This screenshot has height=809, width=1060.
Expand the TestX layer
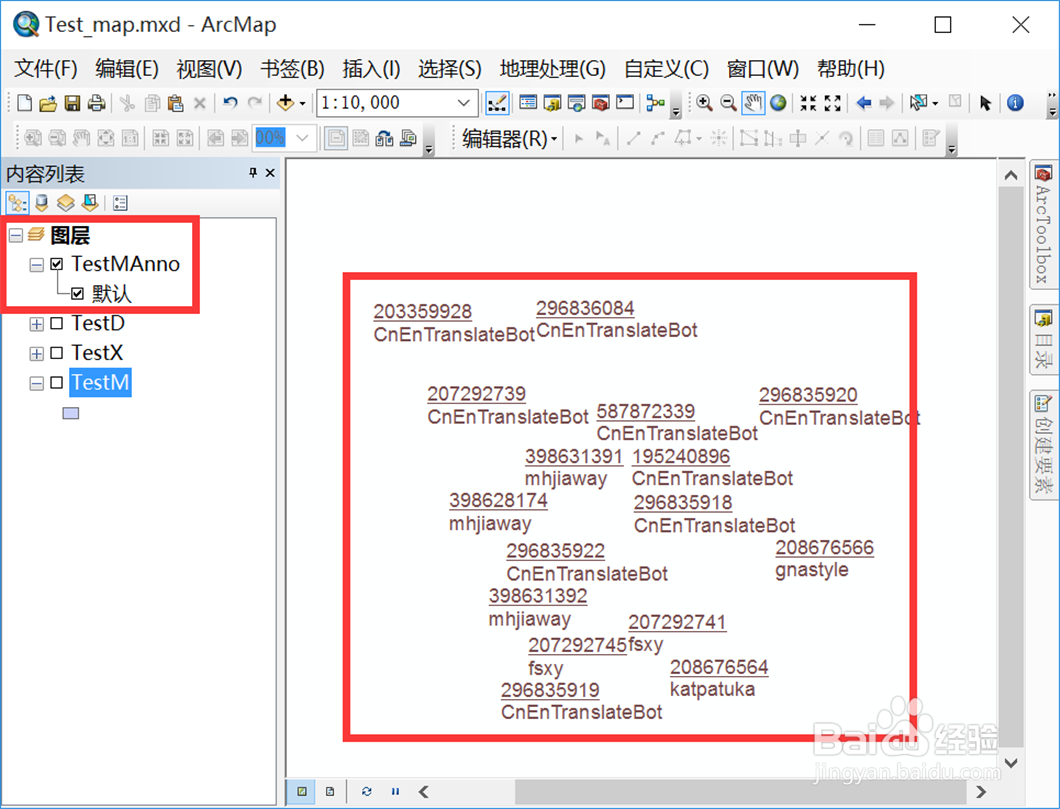click(37, 353)
